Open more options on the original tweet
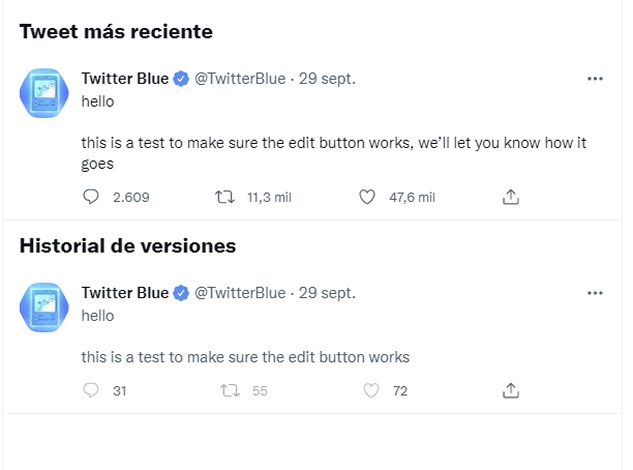633x470 pixels. tap(595, 293)
